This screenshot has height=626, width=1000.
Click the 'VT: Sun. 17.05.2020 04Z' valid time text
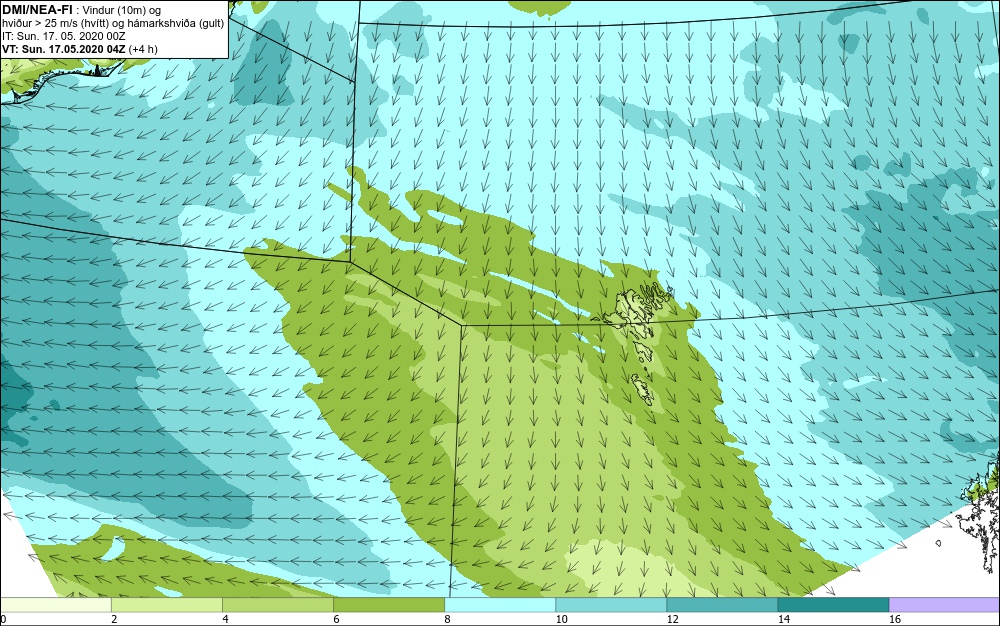64,49
